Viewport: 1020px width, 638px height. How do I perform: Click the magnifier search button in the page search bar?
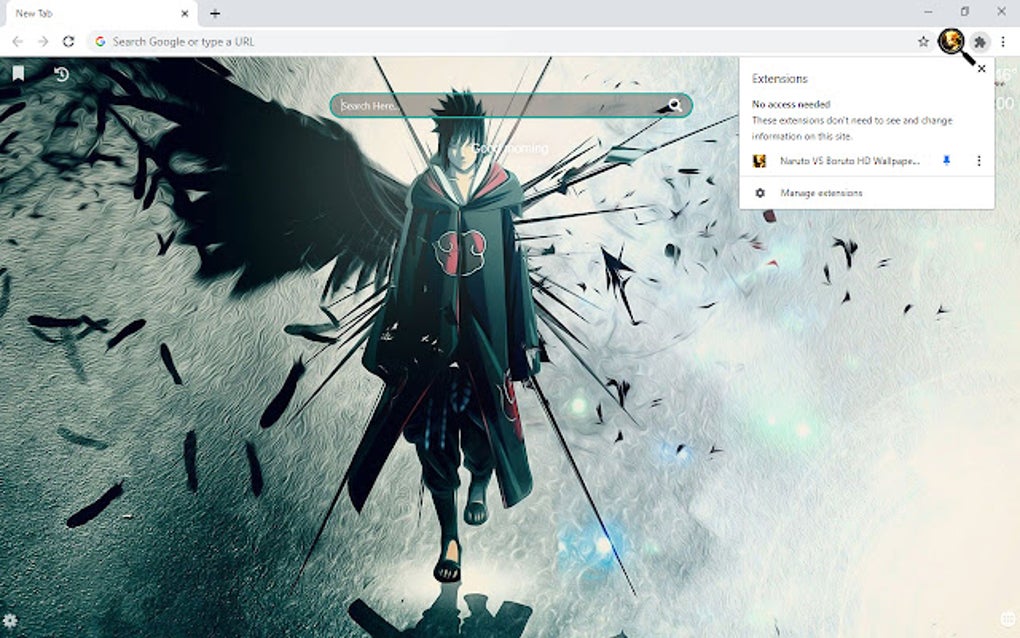pos(675,105)
